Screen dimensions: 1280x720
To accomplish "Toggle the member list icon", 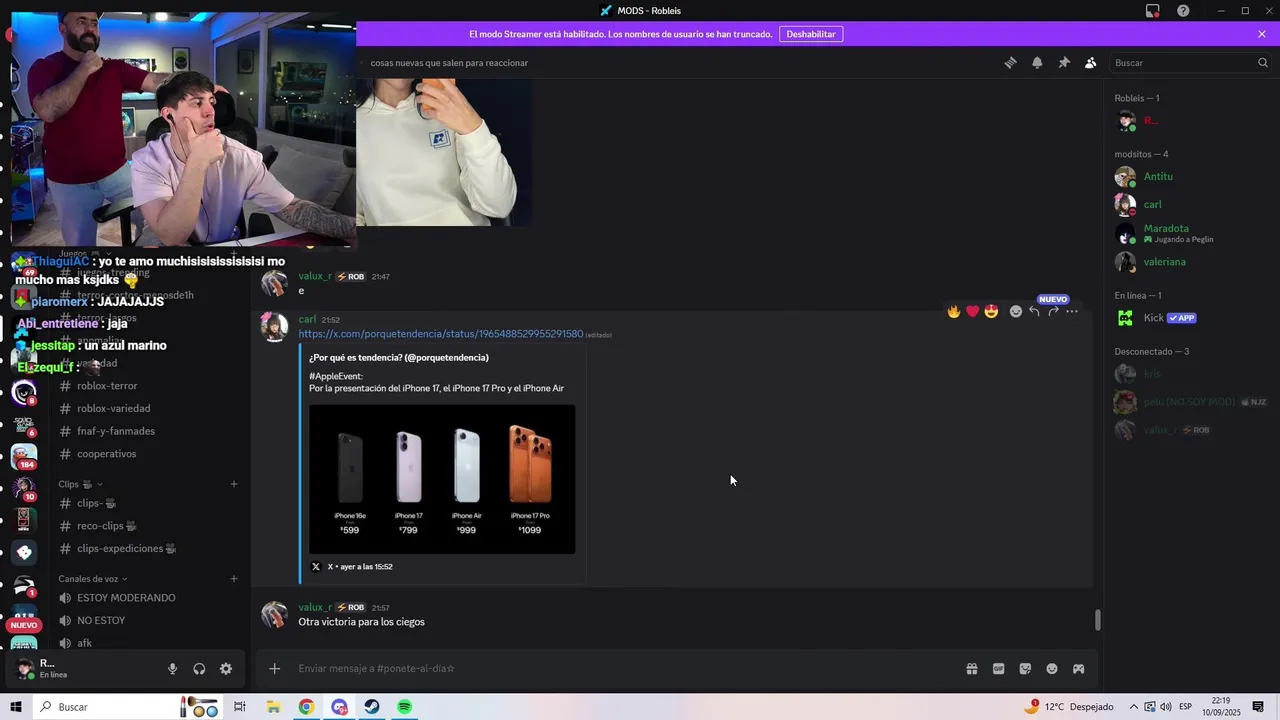I will [1090, 63].
